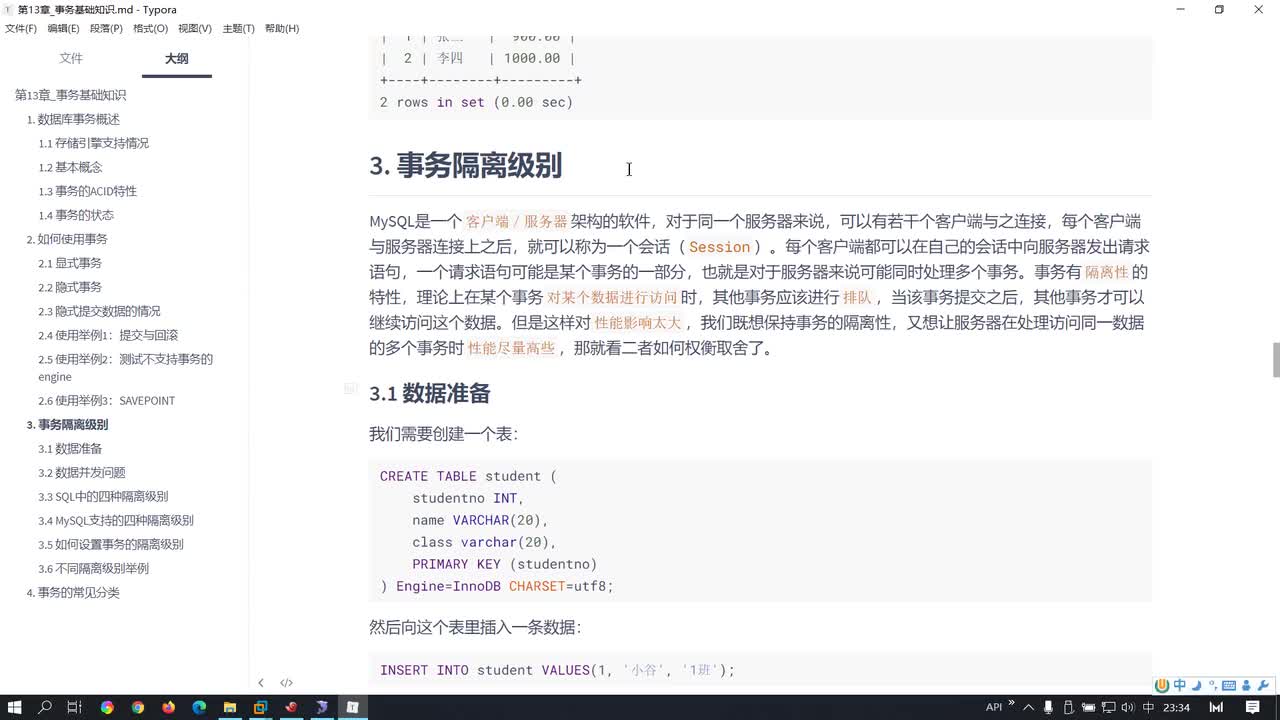Image resolution: width=1280 pixels, height=720 pixels.
Task: Open the action center notifications
Action: 1252,707
